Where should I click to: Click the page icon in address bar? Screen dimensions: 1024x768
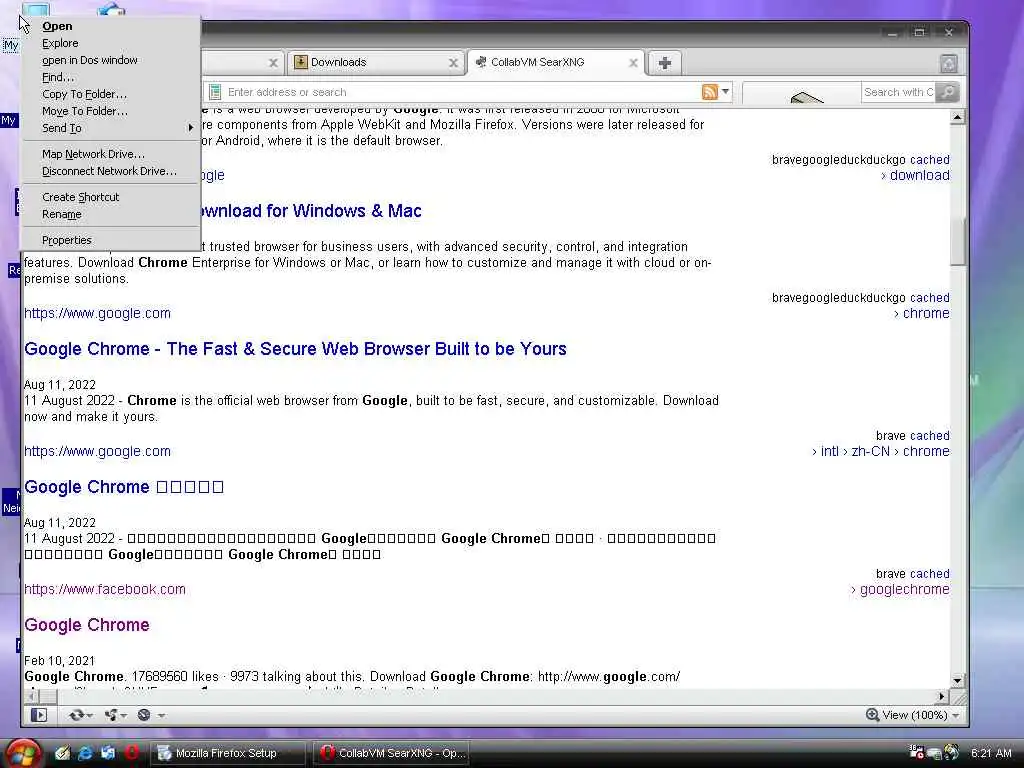tap(215, 92)
